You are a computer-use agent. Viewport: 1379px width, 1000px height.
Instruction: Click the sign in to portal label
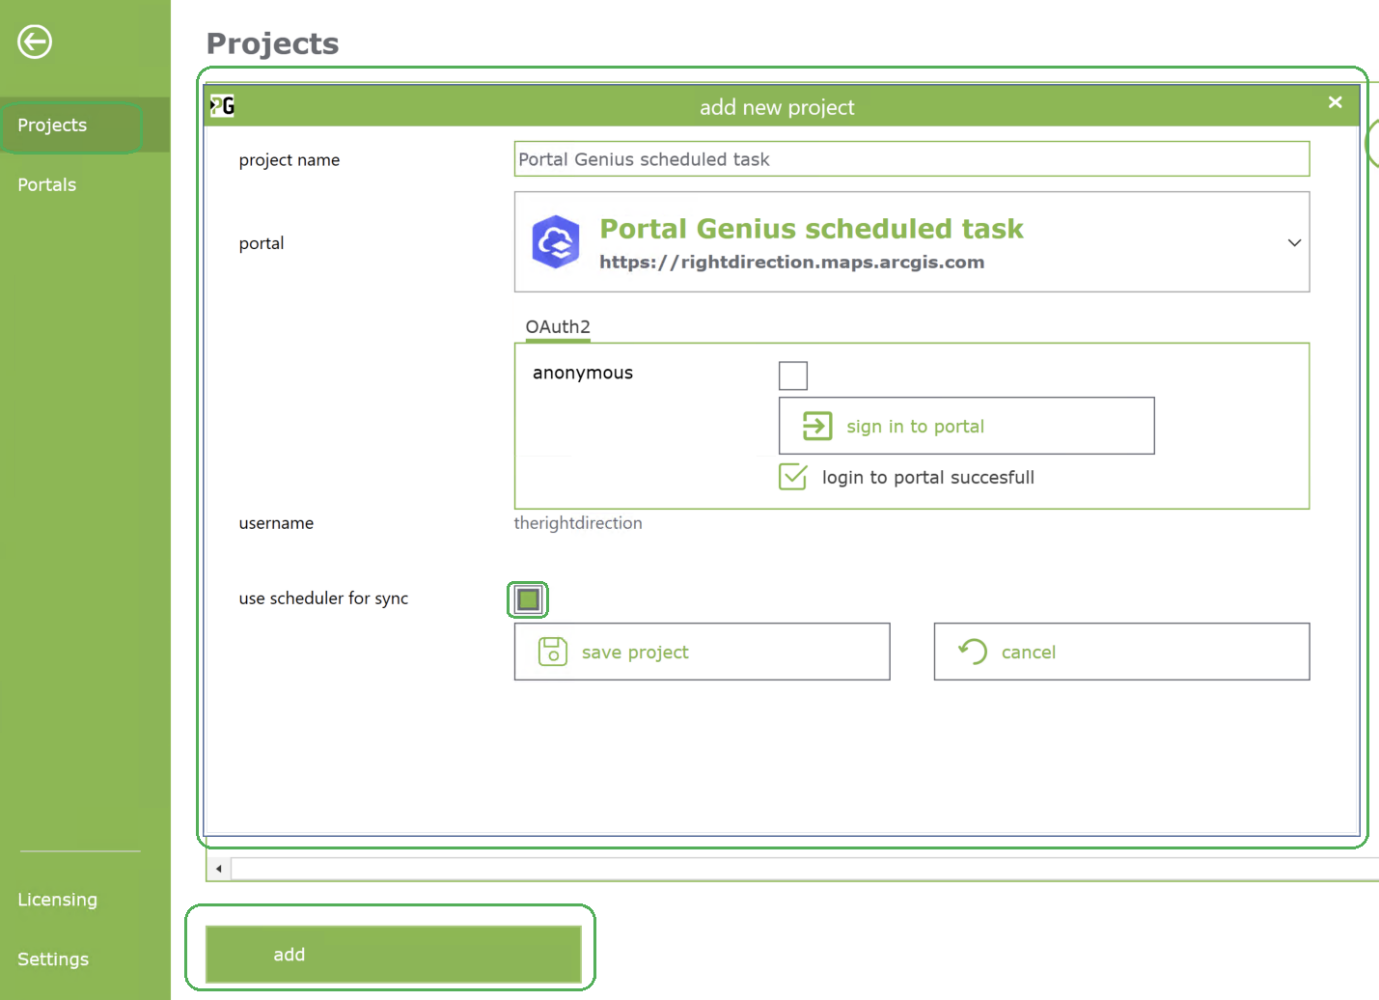[915, 426]
